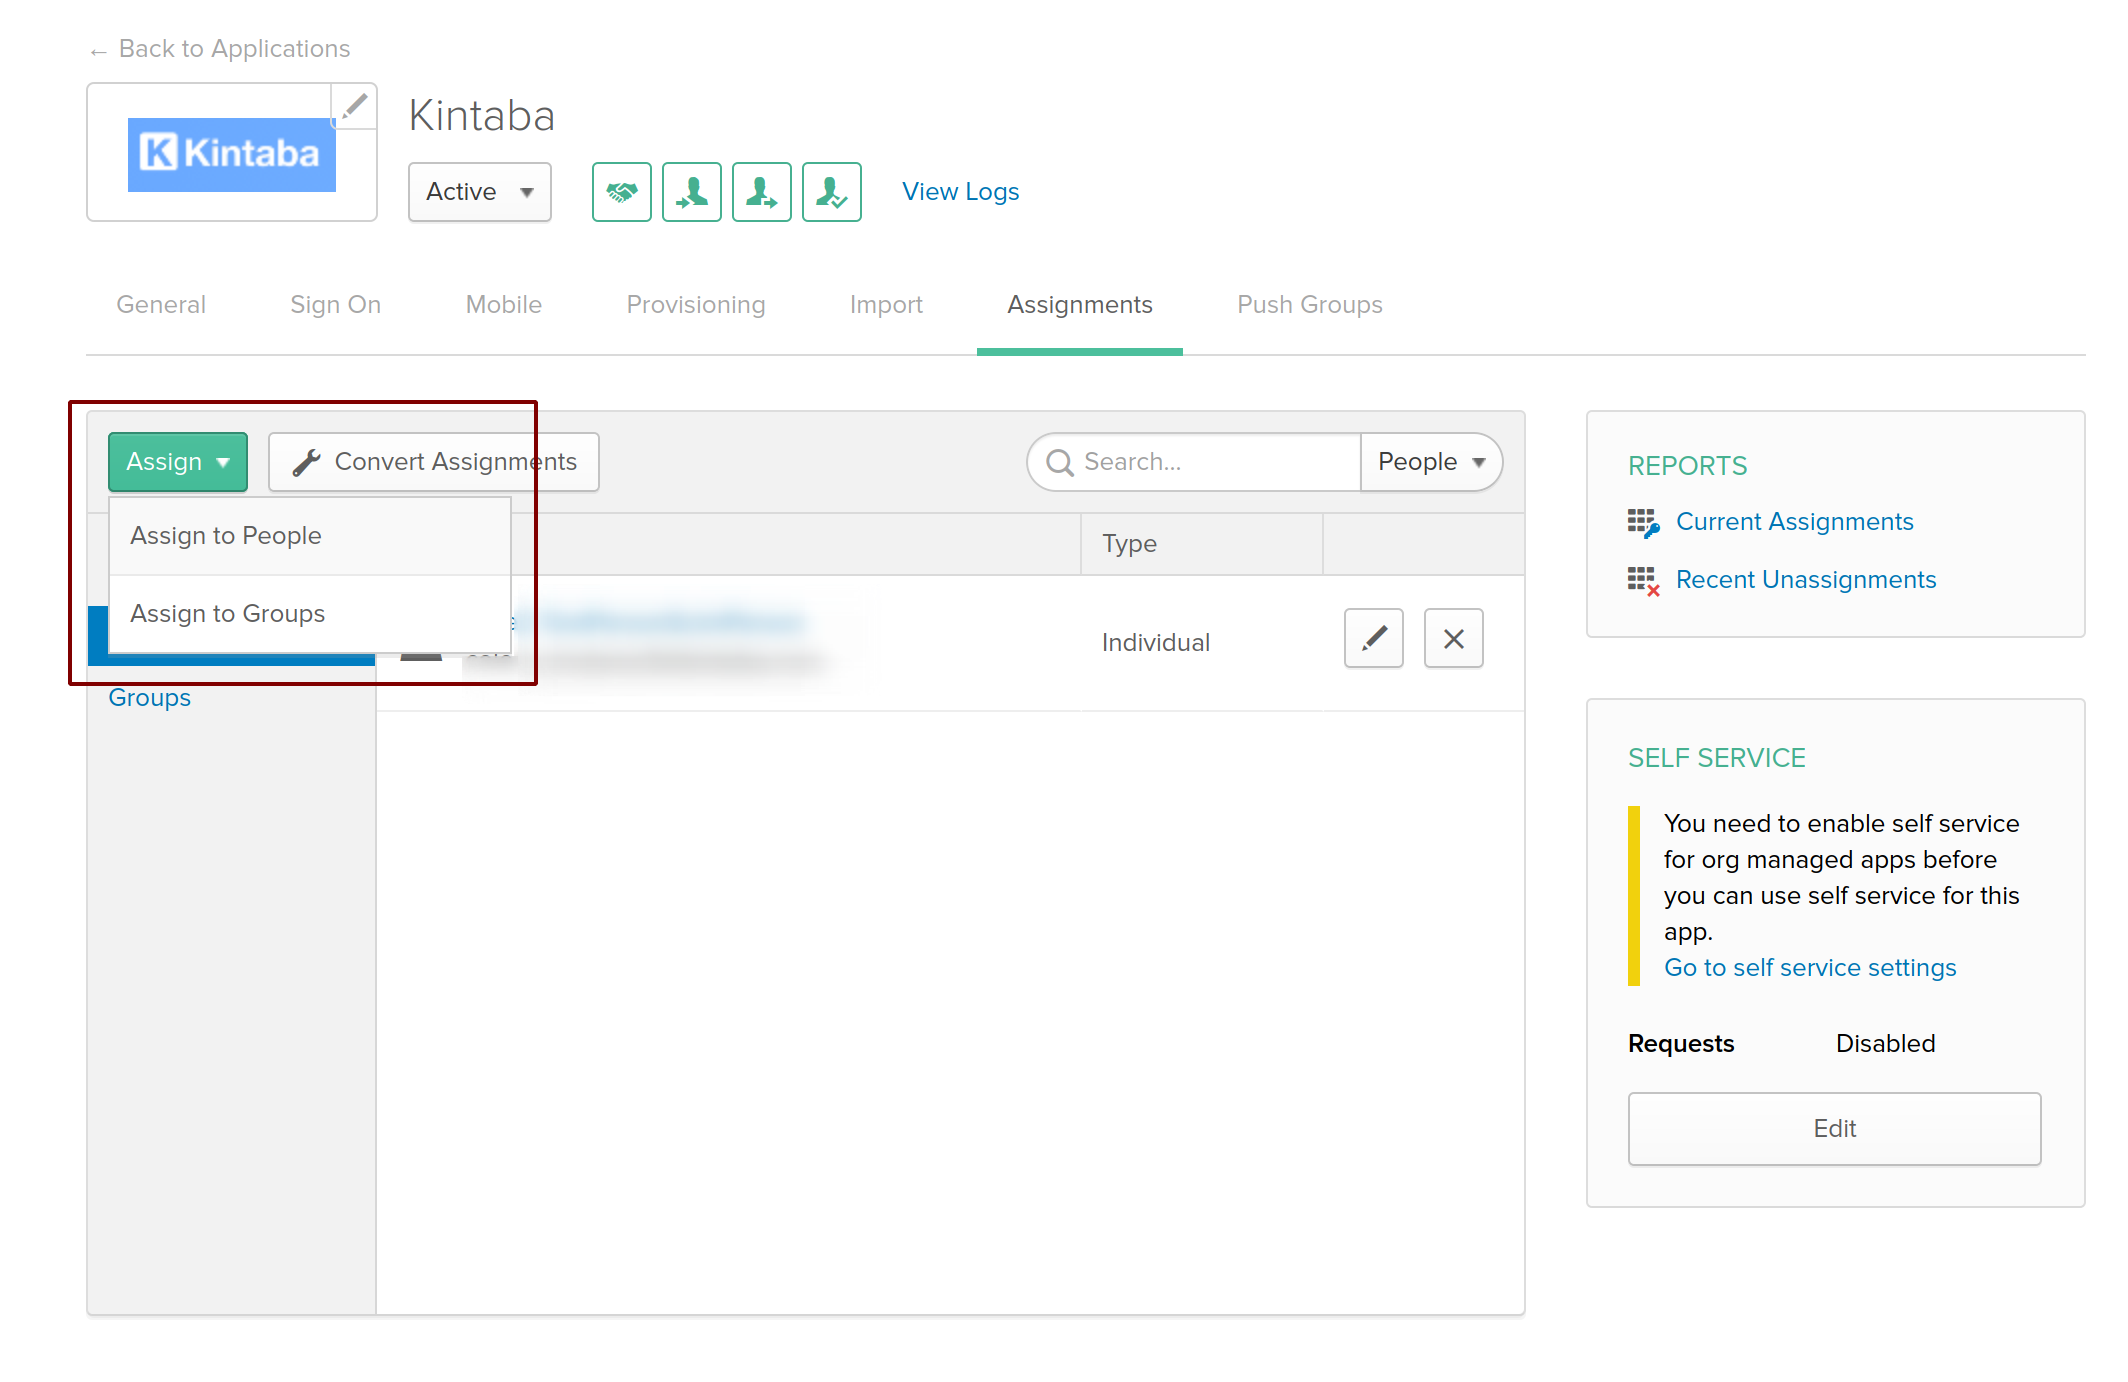Click the handshake icon button
Viewport: 2128px width, 1382px height.
coord(621,192)
